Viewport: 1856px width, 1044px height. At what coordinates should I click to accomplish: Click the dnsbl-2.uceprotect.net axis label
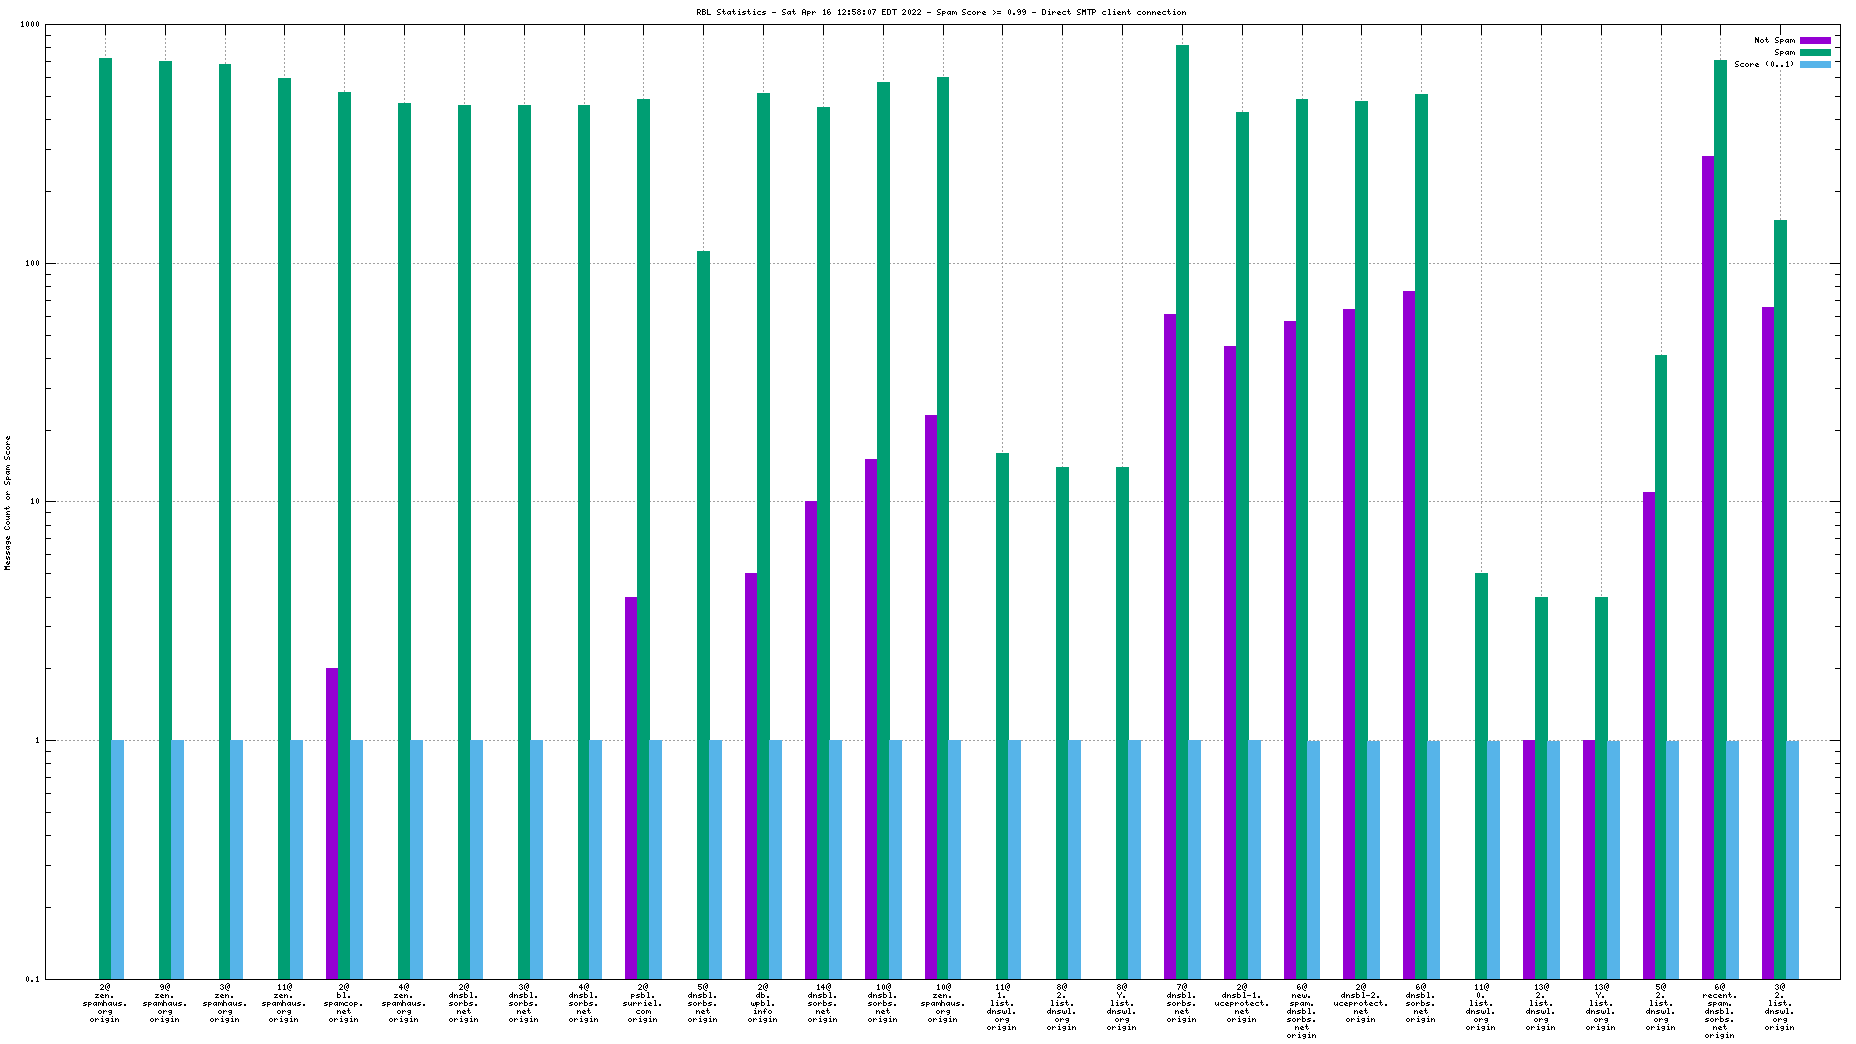[x=1361, y=1003]
